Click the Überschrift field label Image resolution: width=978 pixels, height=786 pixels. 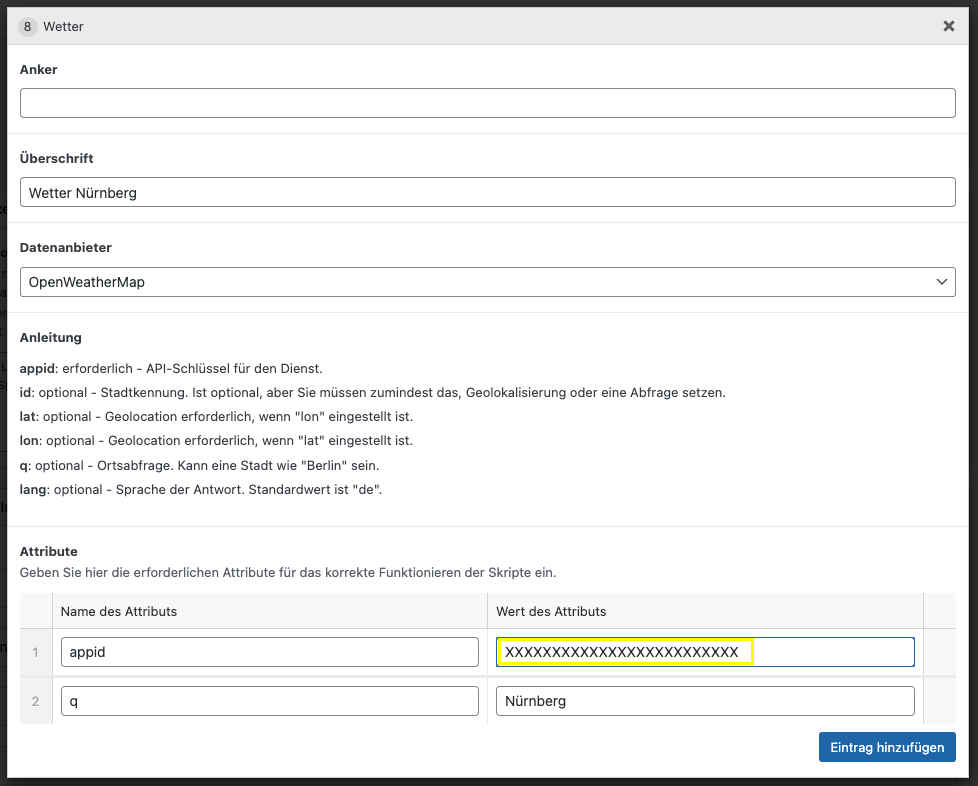tap(57, 158)
